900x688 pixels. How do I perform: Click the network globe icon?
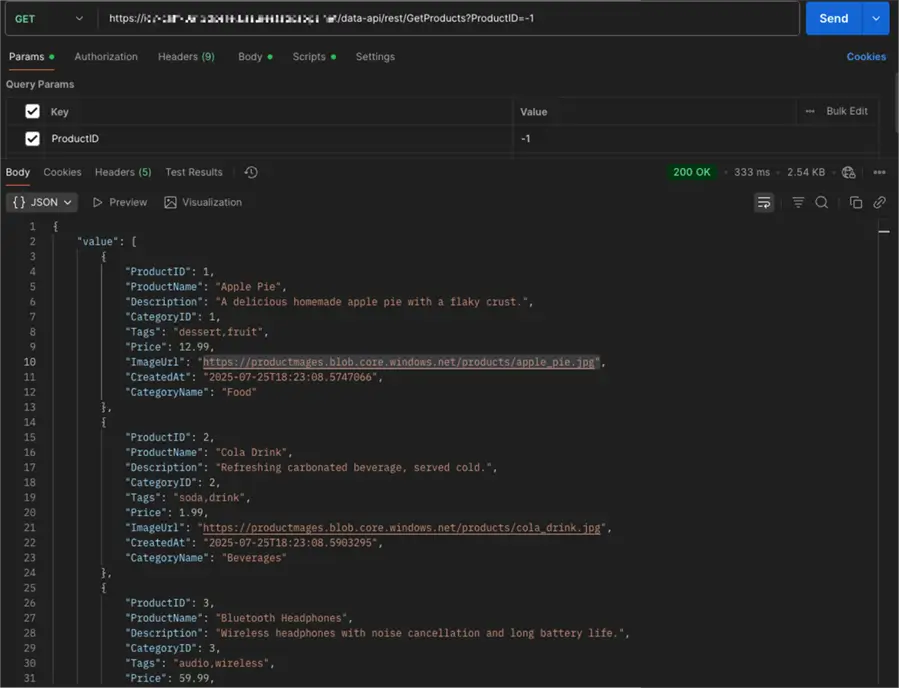point(848,172)
